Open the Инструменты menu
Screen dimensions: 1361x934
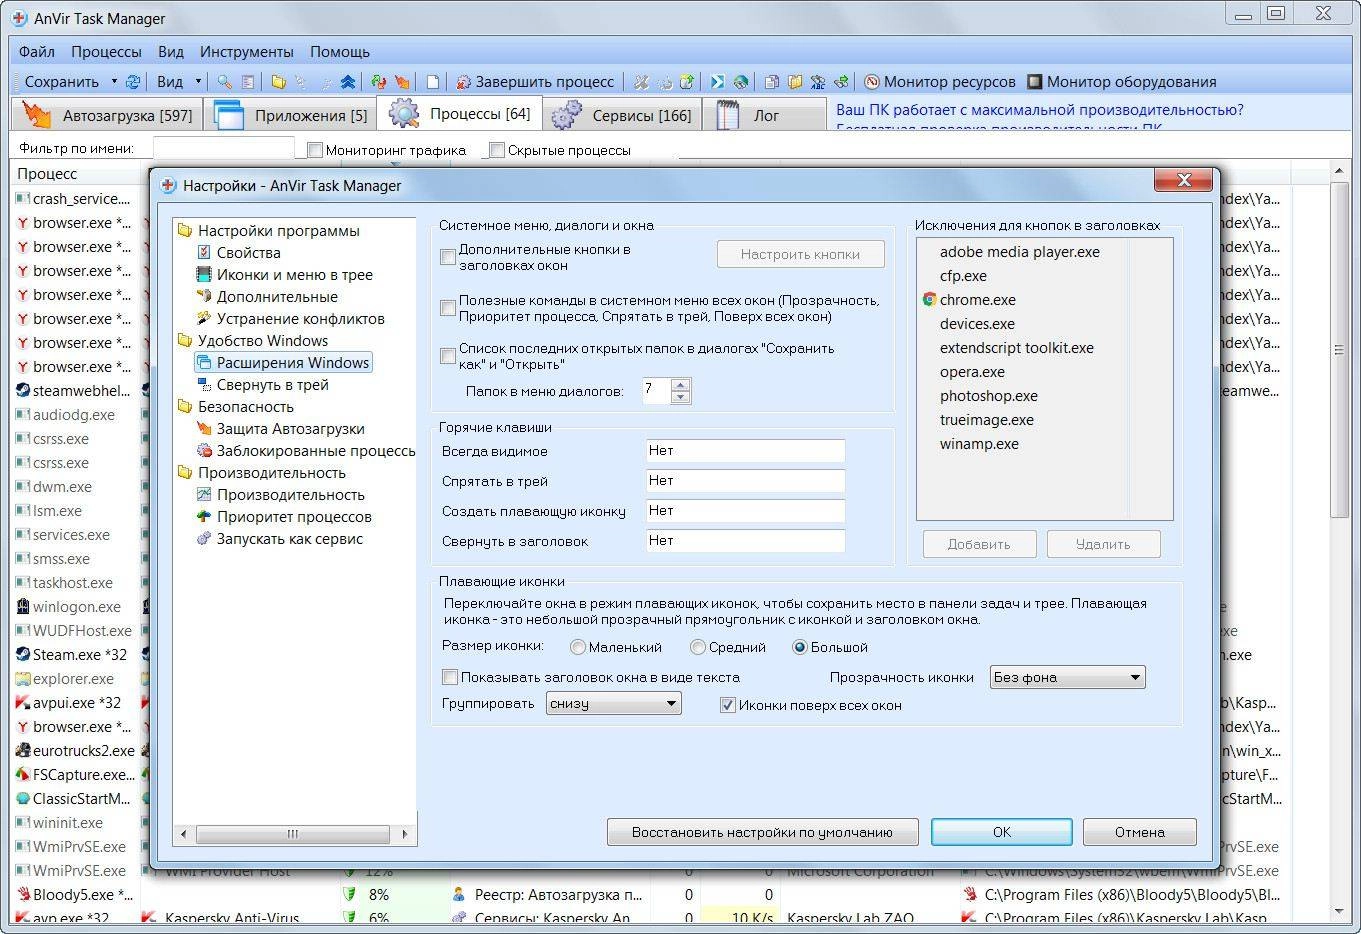pyautogui.click(x=247, y=51)
